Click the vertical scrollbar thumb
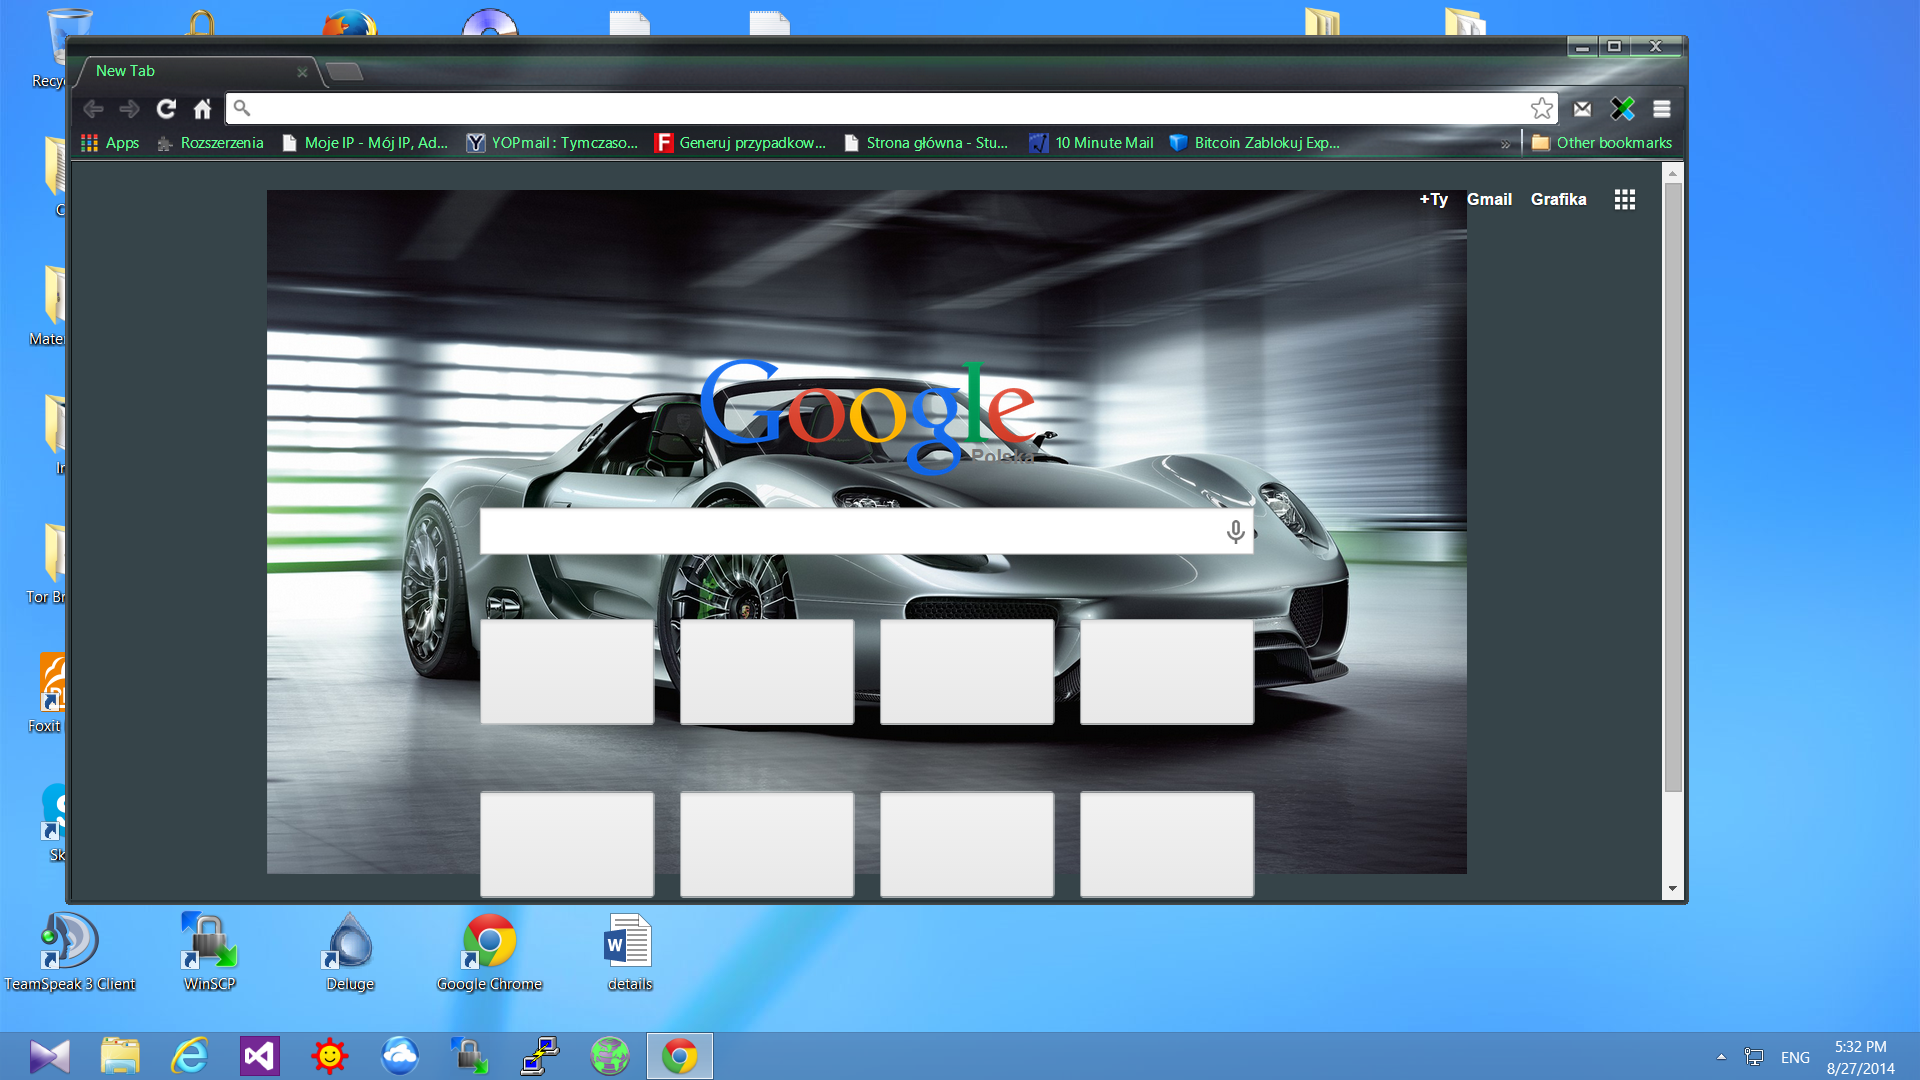Viewport: 1920px width, 1080px height. pyautogui.click(x=1673, y=487)
